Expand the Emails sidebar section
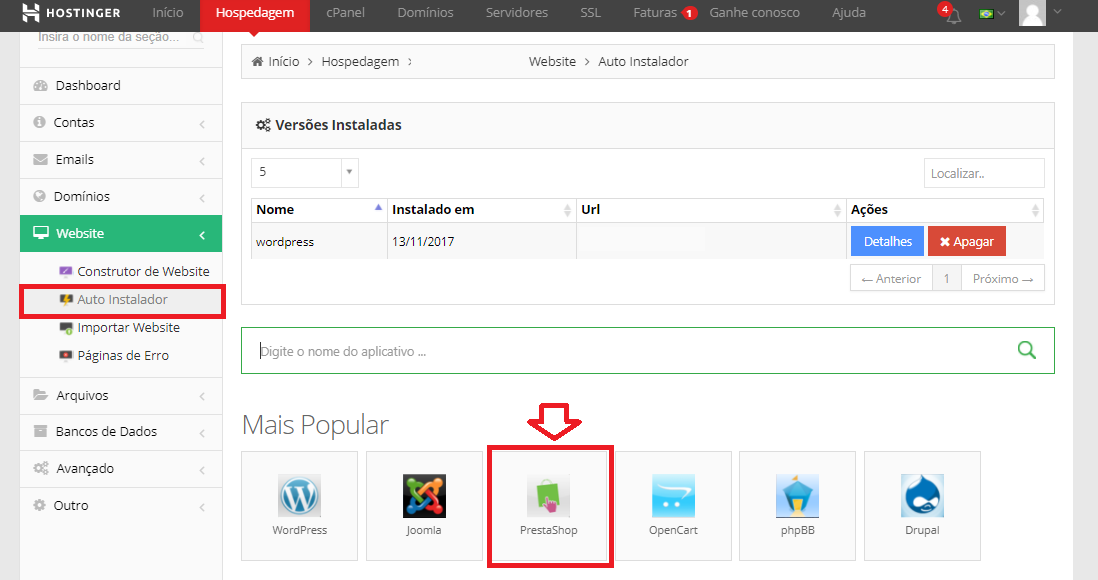This screenshot has height=580, width=1098. point(120,160)
